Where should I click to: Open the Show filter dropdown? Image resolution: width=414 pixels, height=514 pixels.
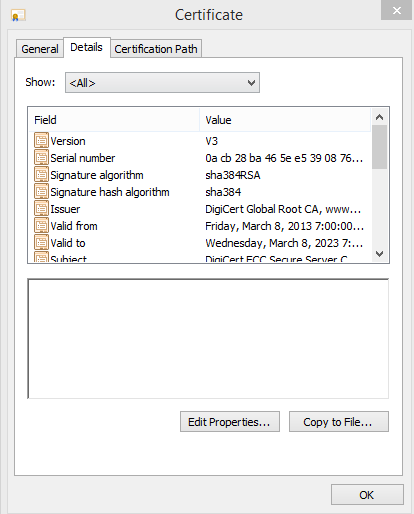(162, 83)
